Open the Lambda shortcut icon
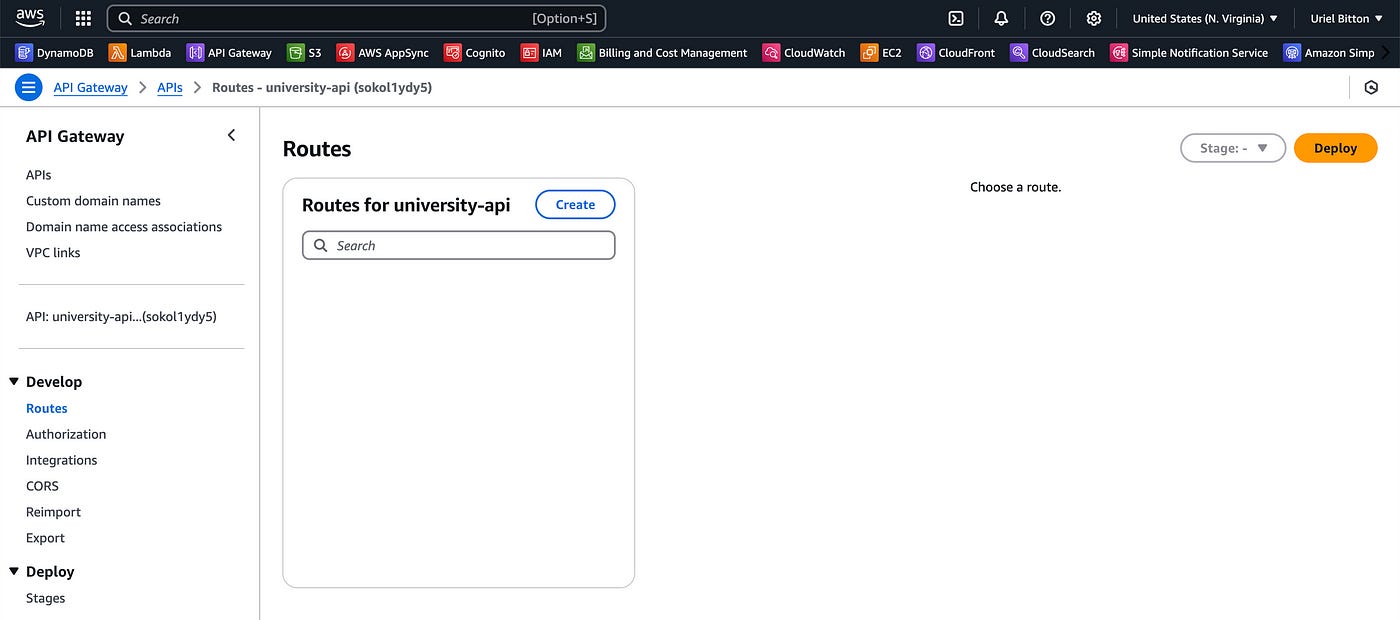This screenshot has width=1400, height=620. coord(117,53)
